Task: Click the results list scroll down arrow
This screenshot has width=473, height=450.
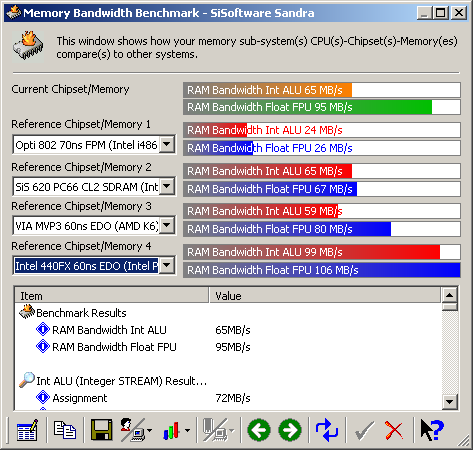Action: coord(449,402)
